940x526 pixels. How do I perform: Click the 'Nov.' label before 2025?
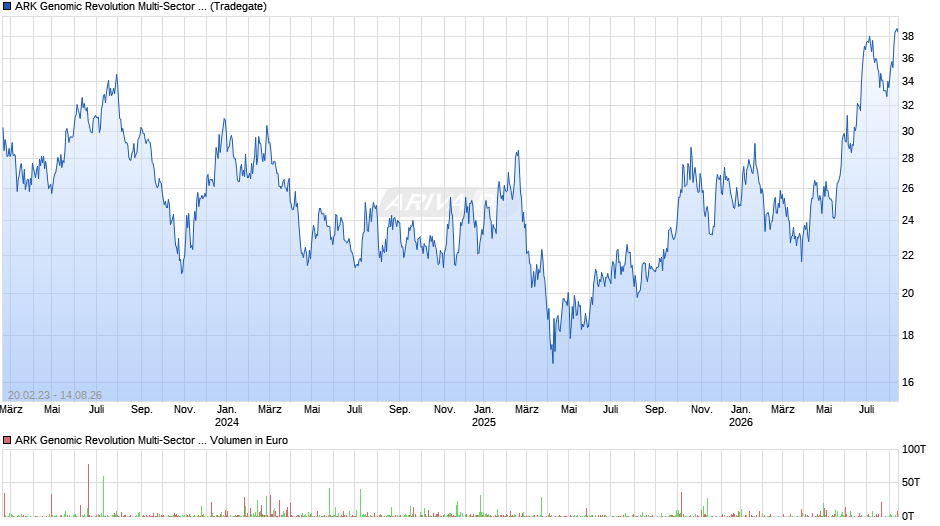click(444, 410)
